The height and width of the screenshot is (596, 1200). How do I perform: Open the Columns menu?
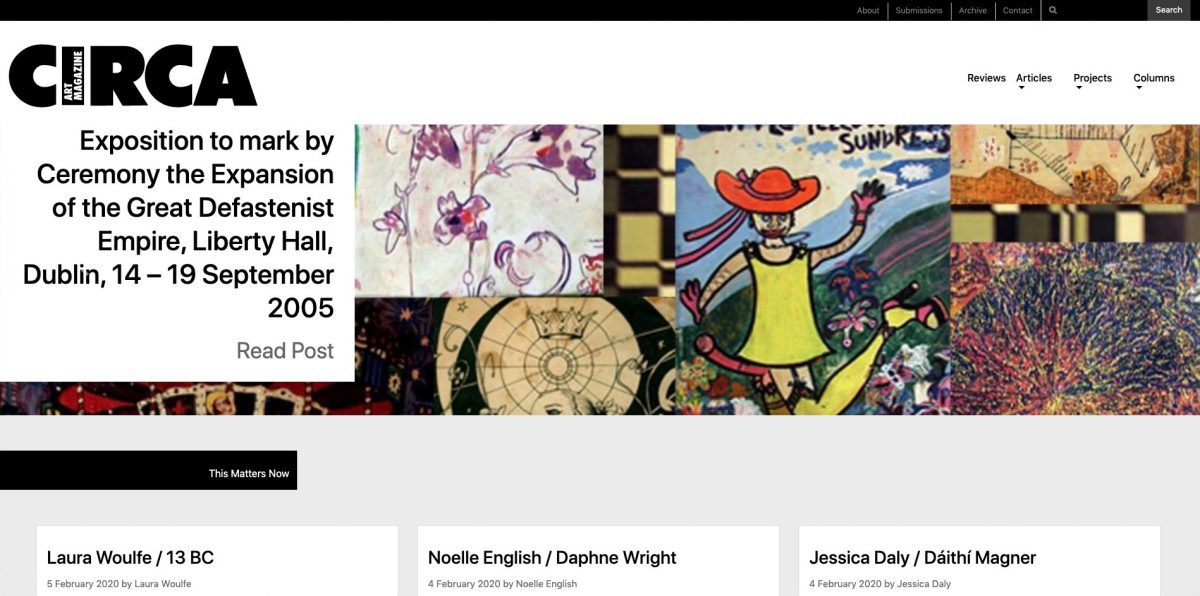coord(1154,78)
